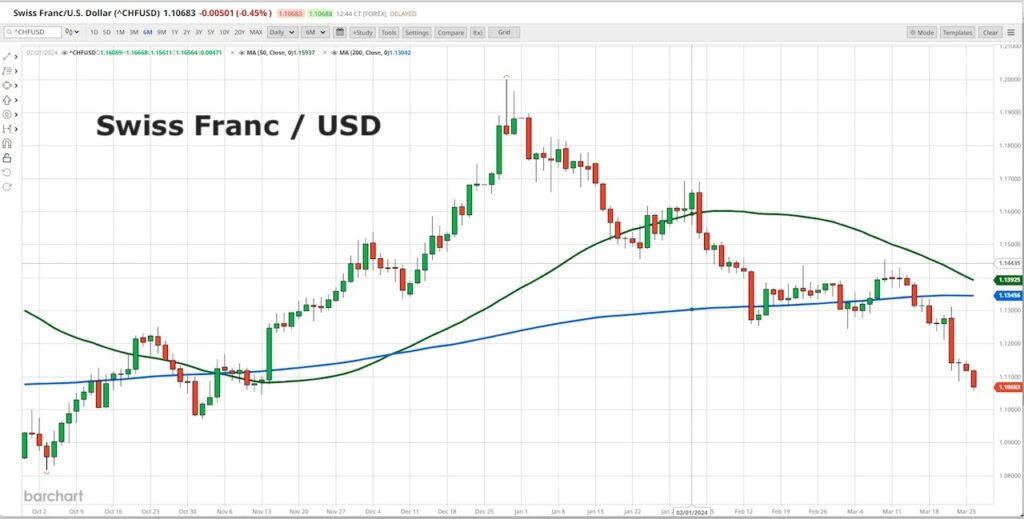Select the 2Y time range
The image size is (1024, 519).
(187, 32)
